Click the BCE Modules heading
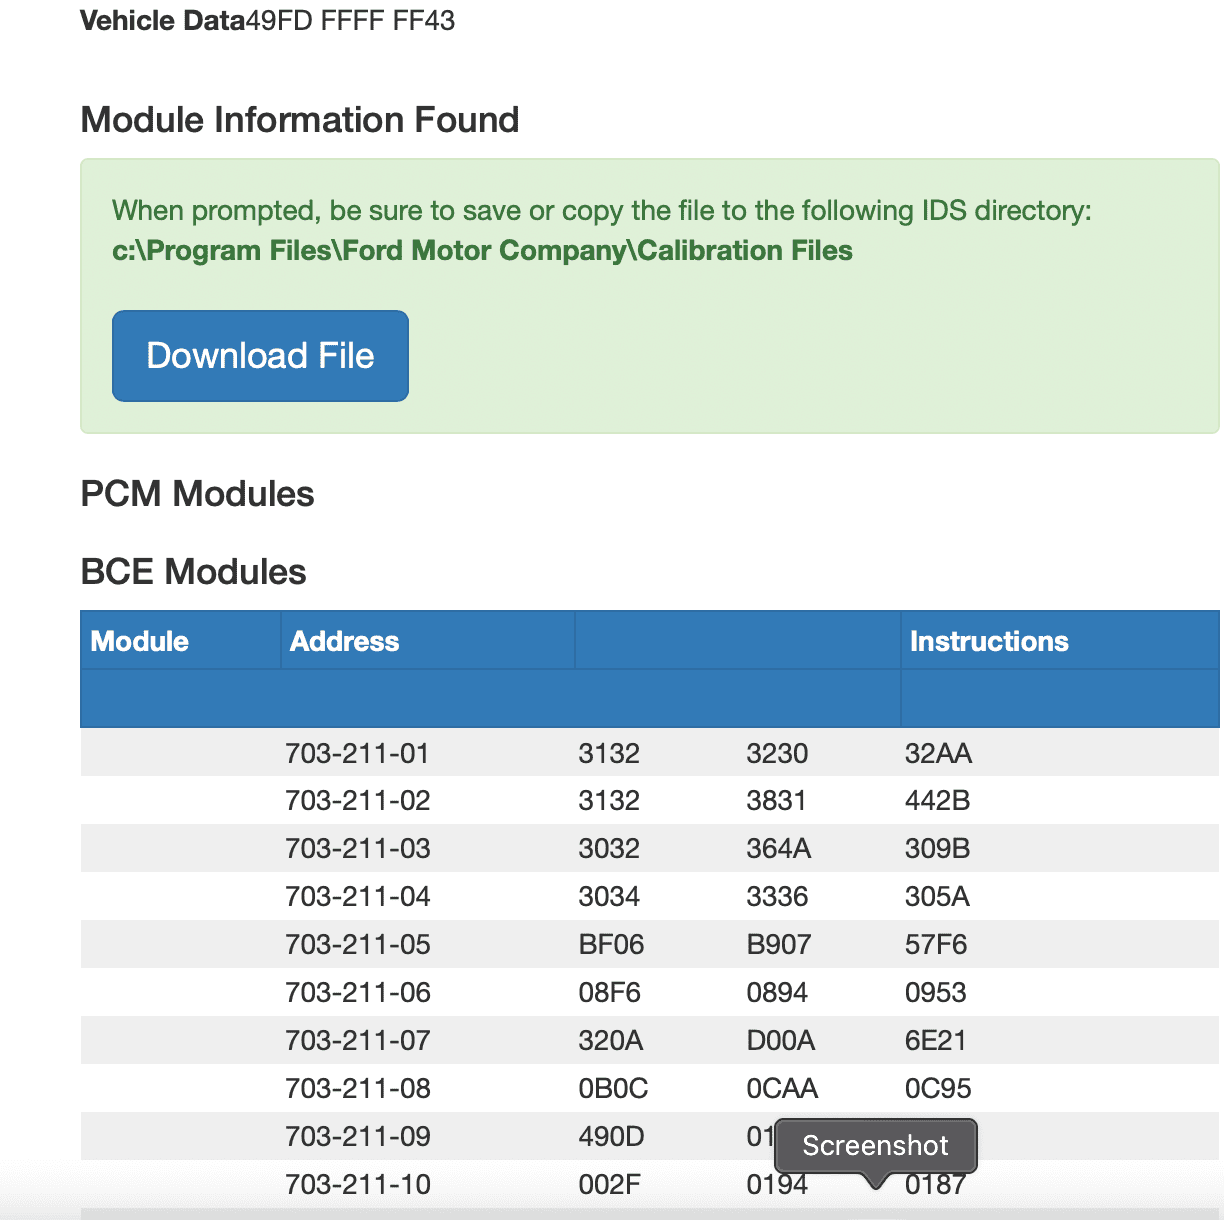The image size is (1224, 1220). coord(193,572)
